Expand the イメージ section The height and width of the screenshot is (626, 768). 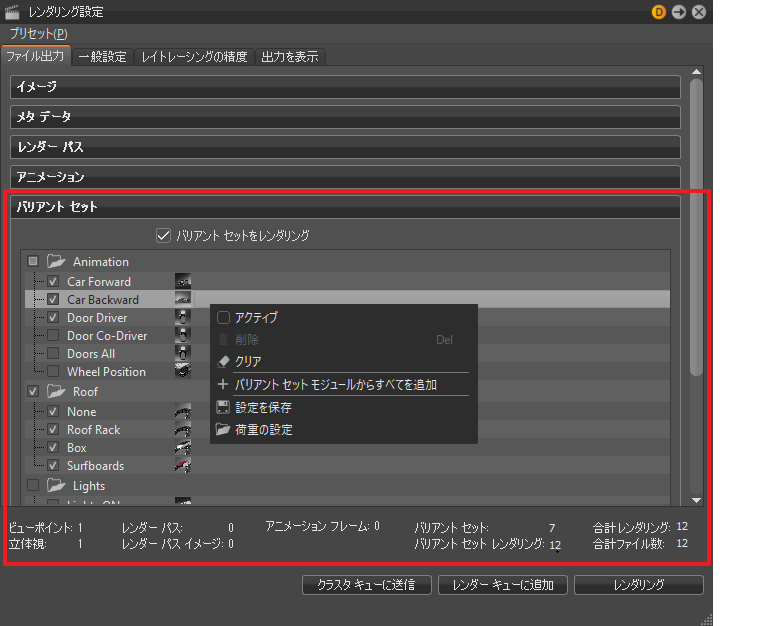pos(345,87)
